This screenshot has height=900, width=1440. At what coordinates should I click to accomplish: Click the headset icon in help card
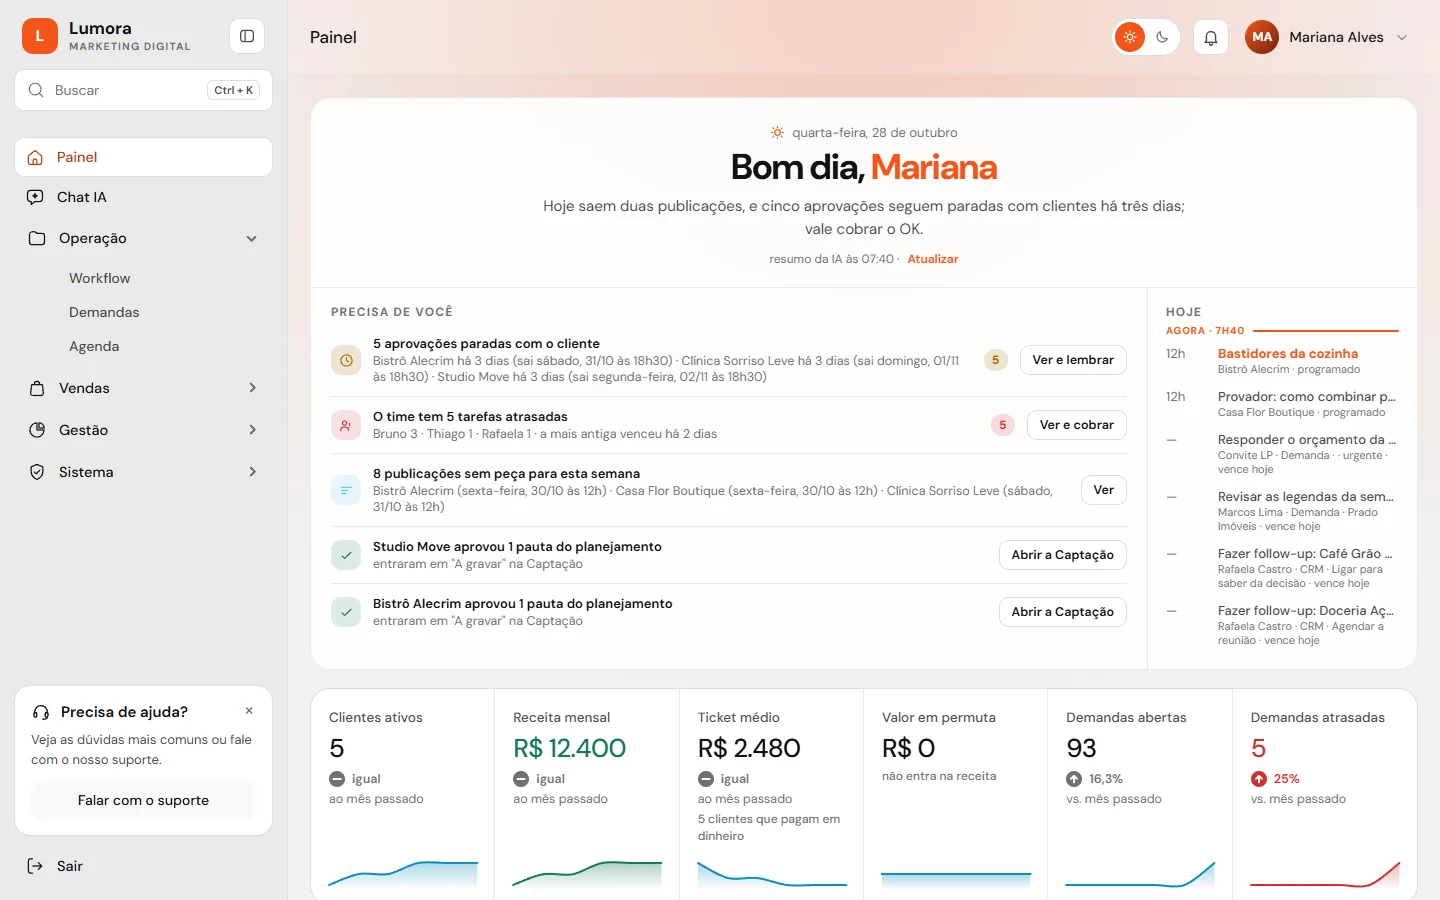click(x=41, y=712)
